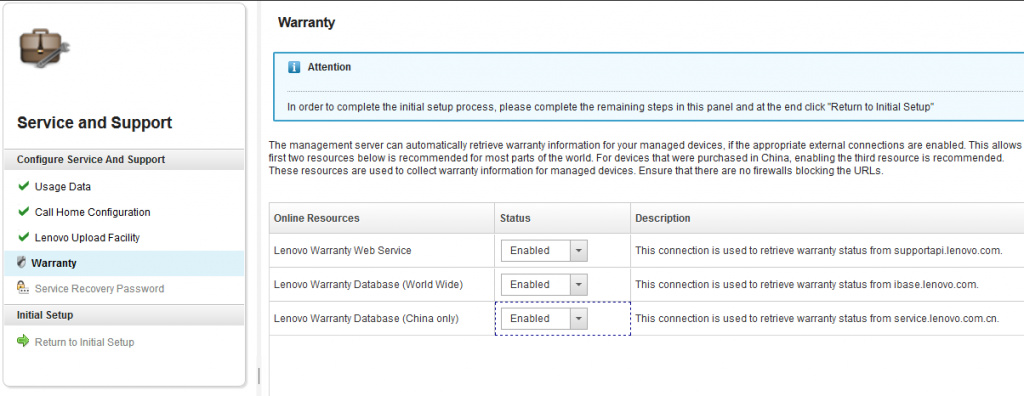Click the shield icon next to Warranty
This screenshot has height=396, width=1024.
22,263
